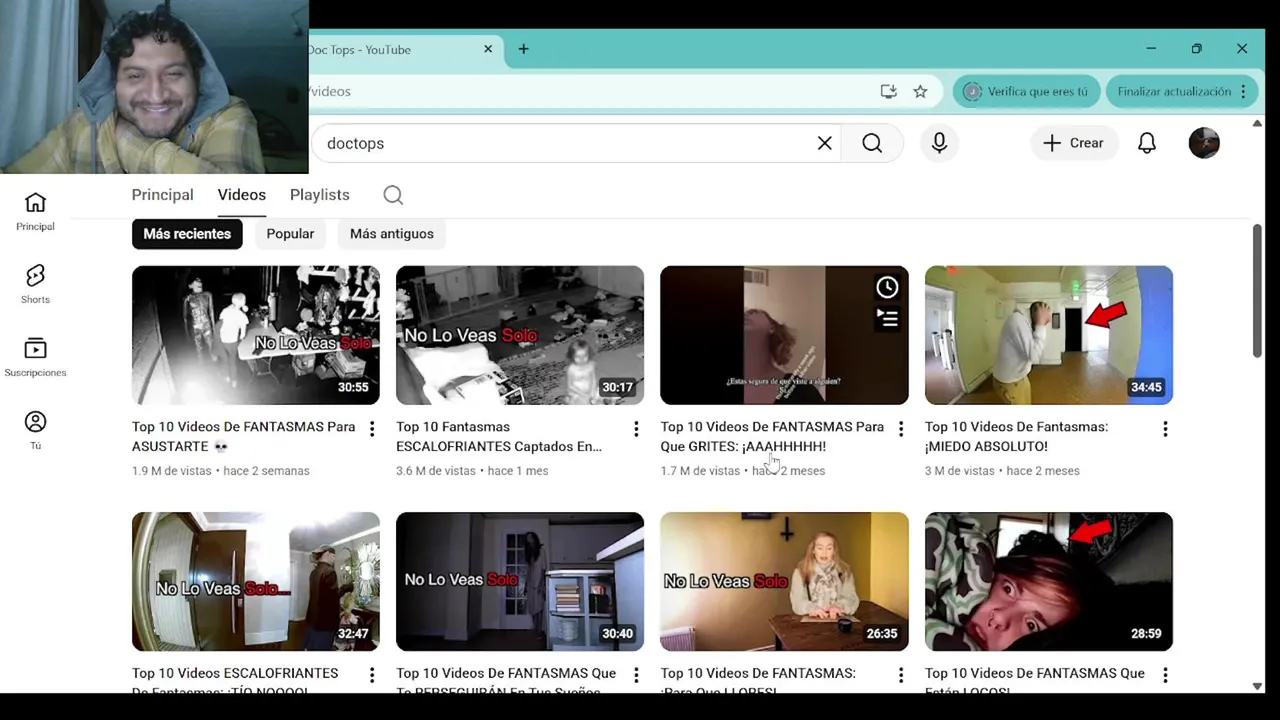Open title Top 10 Fantasmas ESCALOFRIANTES Captados
The image size is (1280, 720).
tap(499, 437)
